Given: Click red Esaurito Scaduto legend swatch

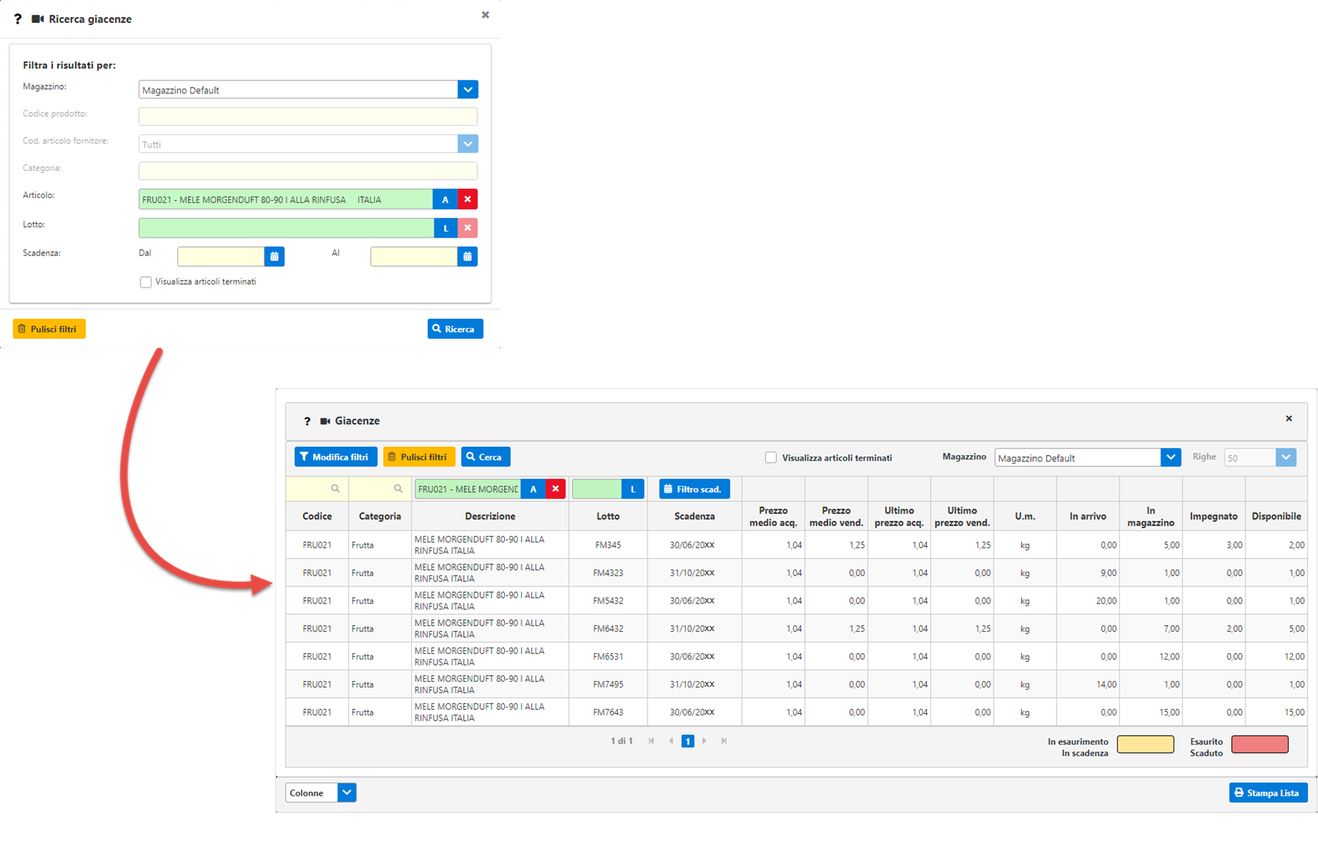Looking at the screenshot, I should click(1260, 744).
